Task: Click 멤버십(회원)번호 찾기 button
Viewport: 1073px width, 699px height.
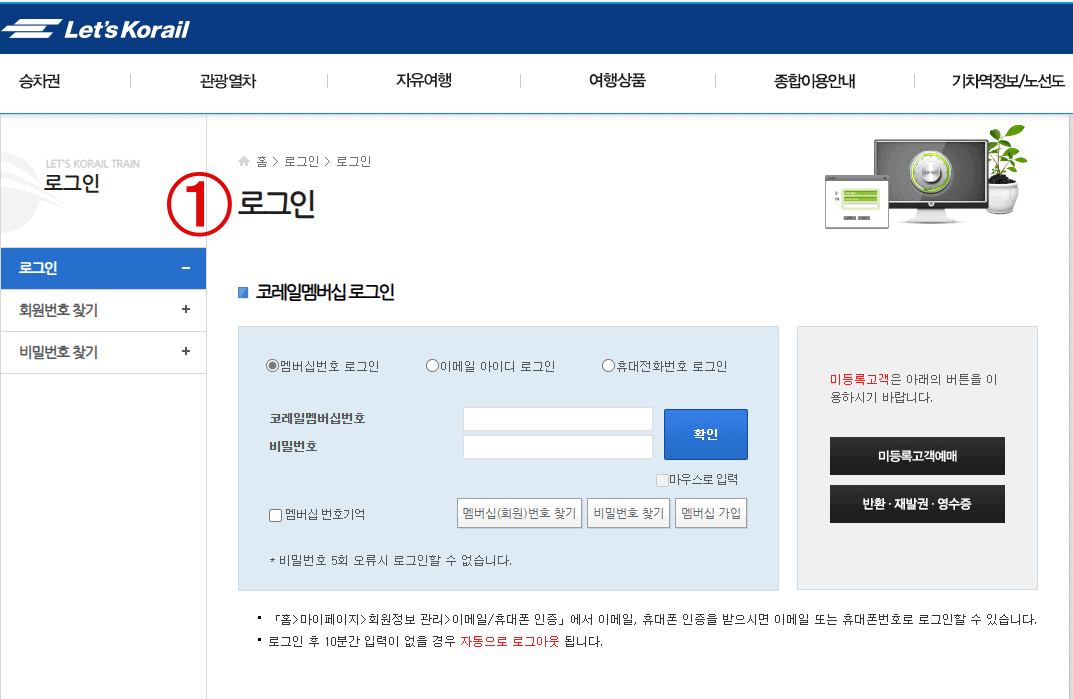Action: point(519,513)
